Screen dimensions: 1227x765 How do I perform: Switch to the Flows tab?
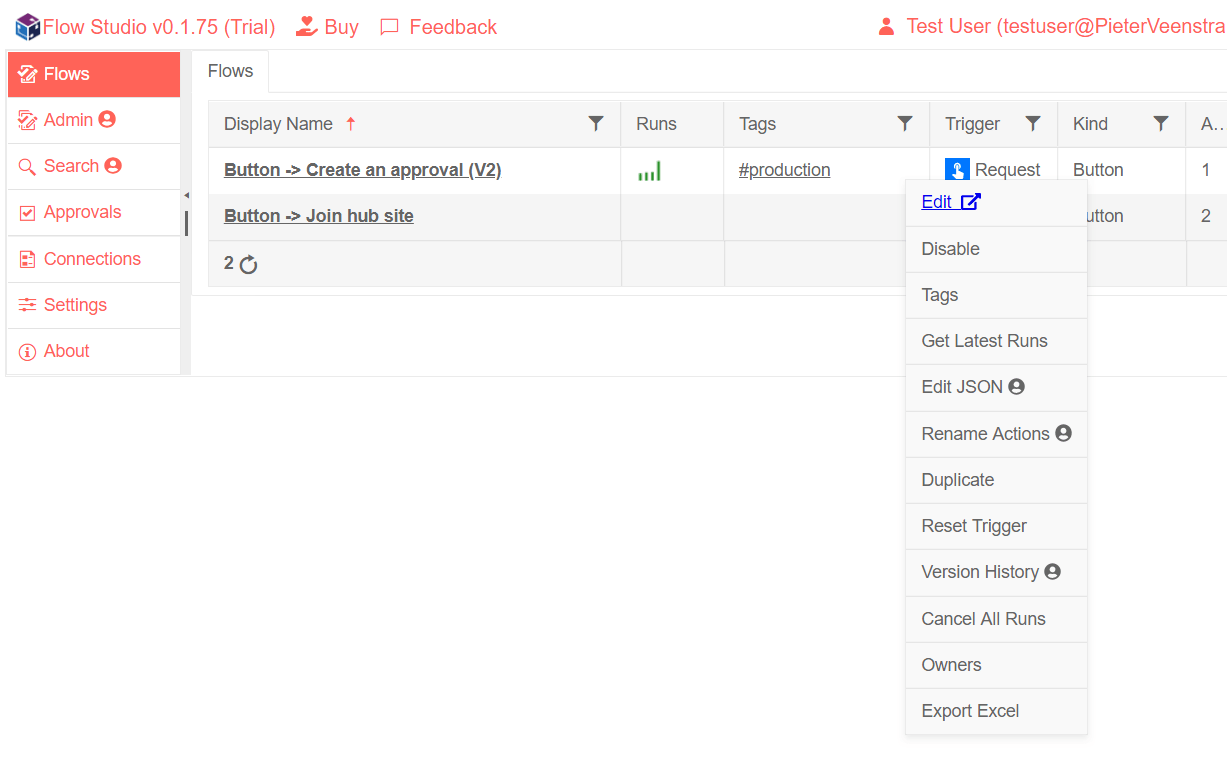(230, 71)
